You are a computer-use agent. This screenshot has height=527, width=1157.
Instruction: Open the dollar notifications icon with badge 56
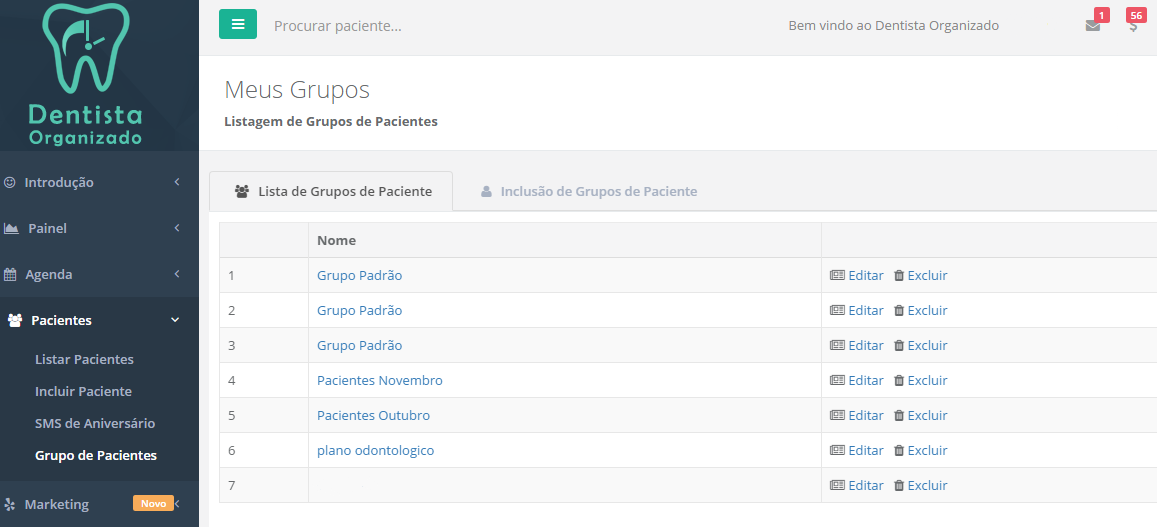1133,26
